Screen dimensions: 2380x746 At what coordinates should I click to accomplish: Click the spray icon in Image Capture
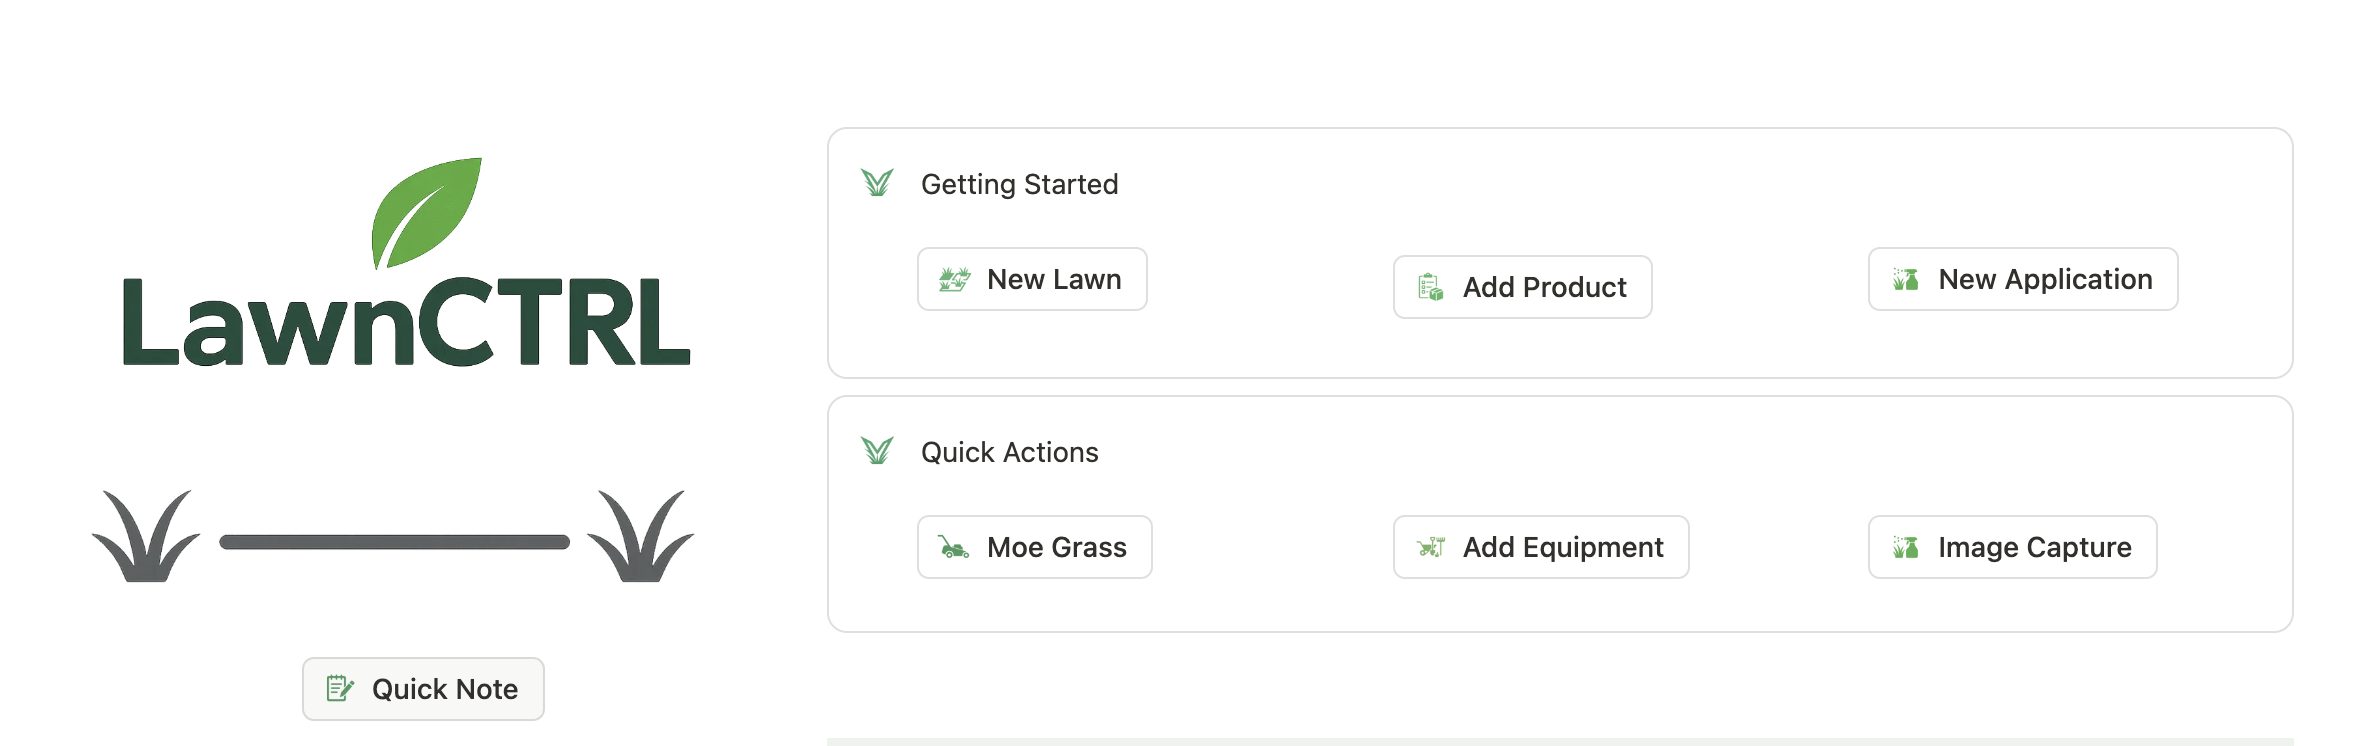coord(1905,547)
